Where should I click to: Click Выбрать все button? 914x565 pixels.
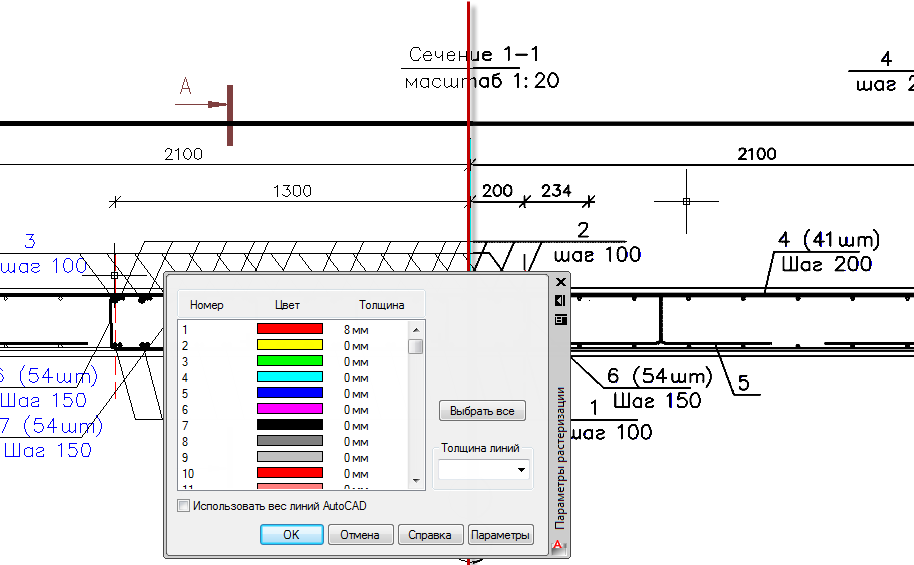(482, 410)
